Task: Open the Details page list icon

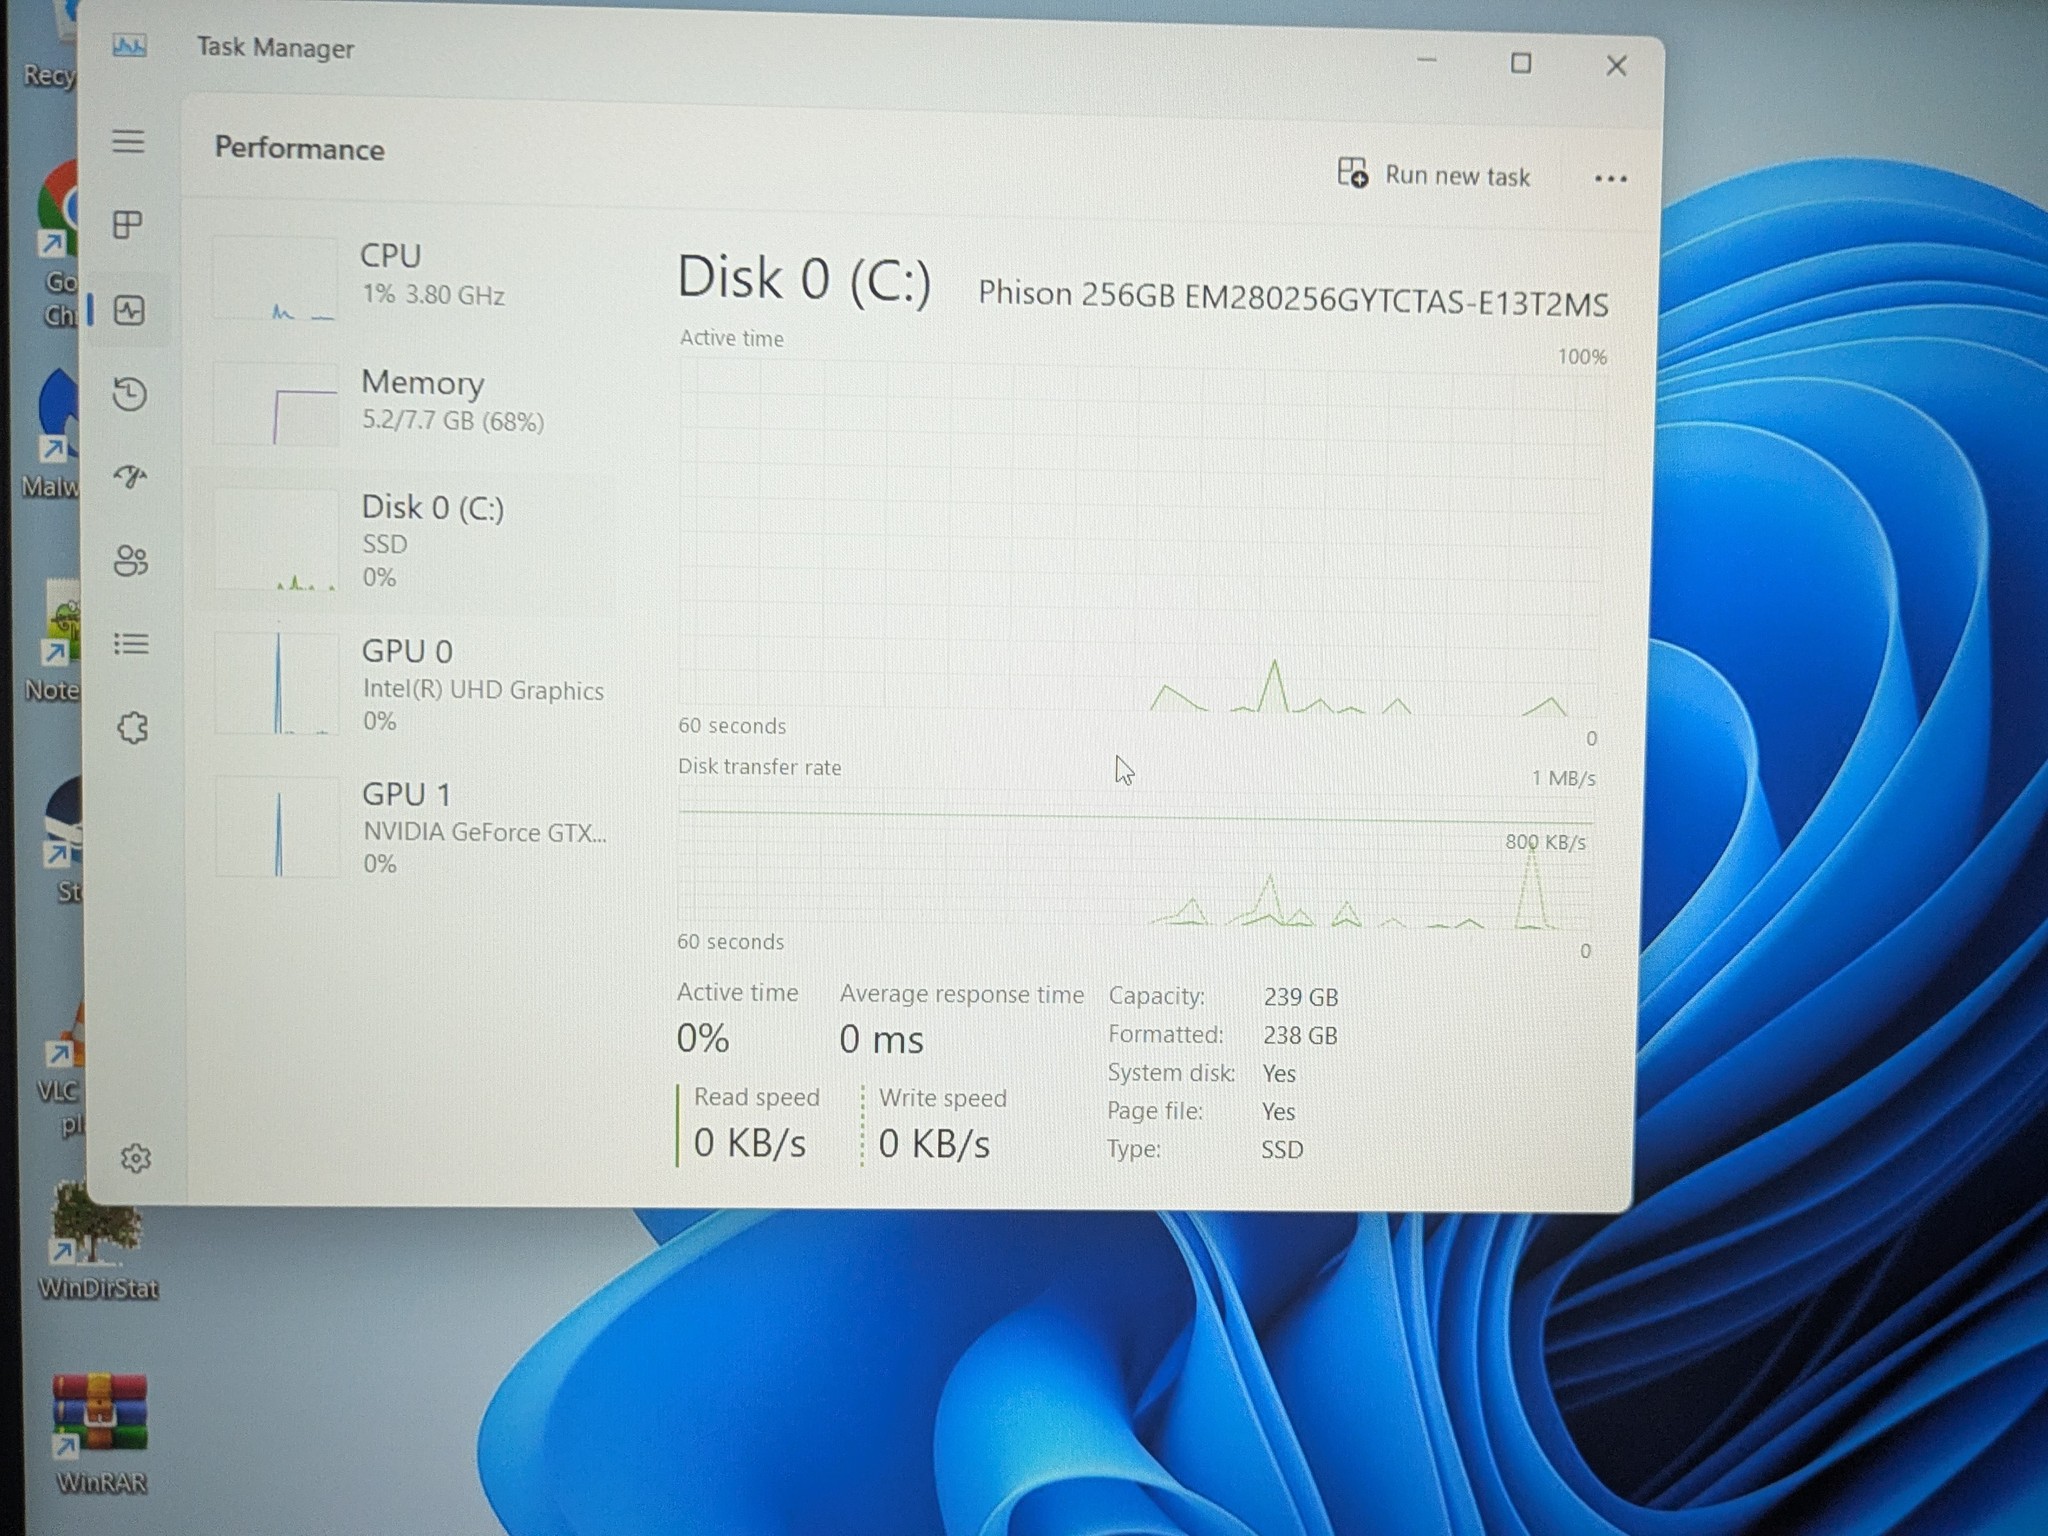Action: [x=131, y=643]
